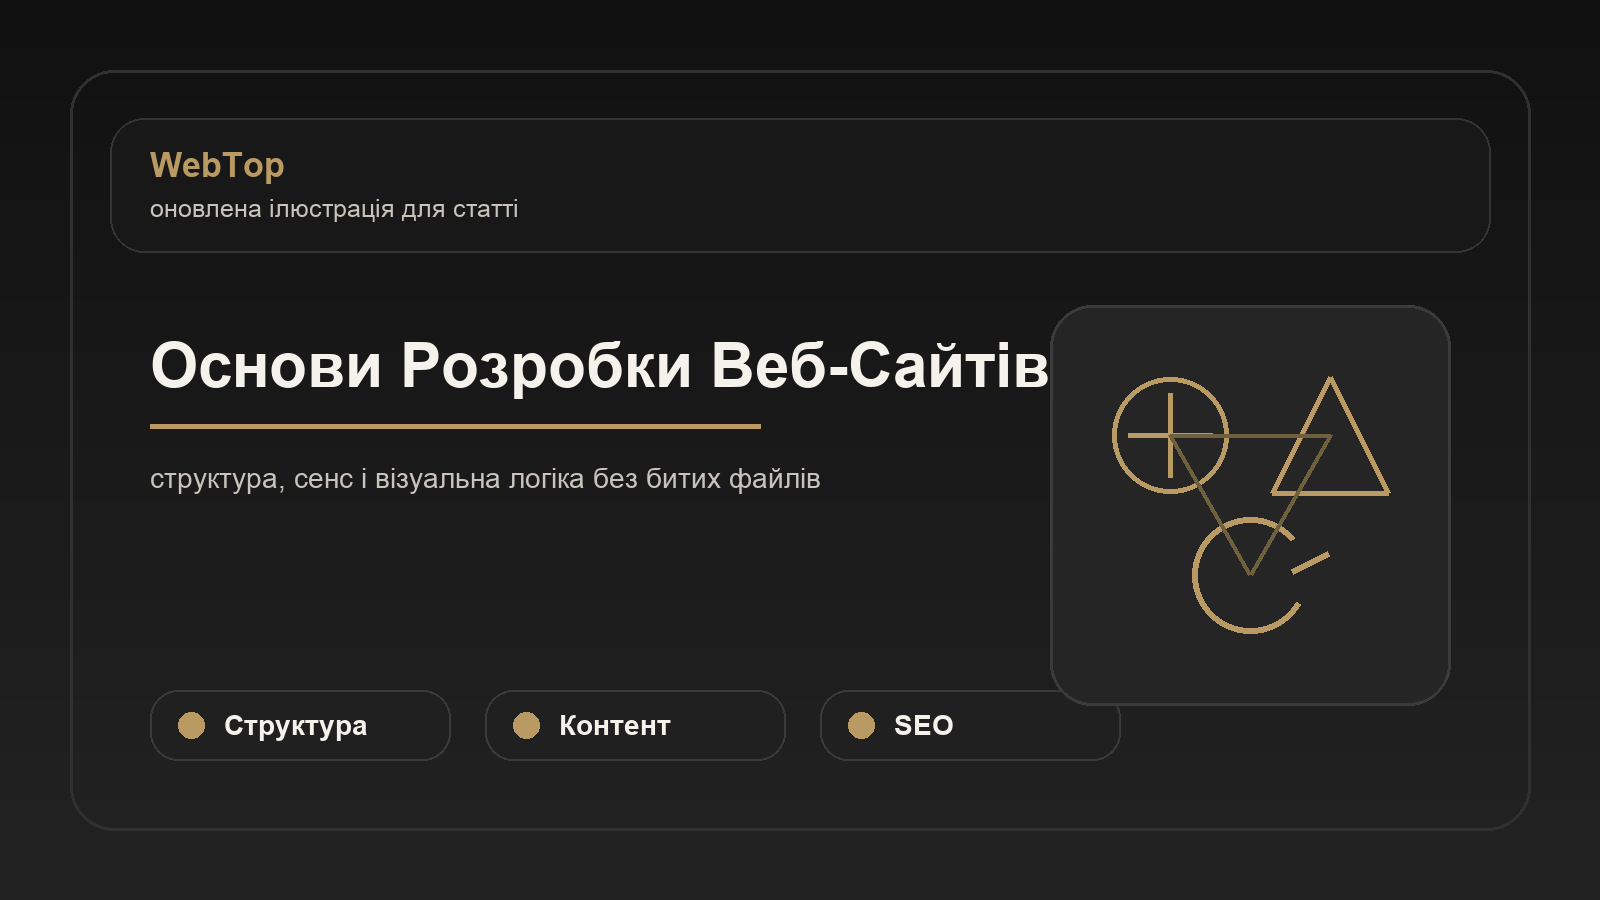Image resolution: width=1600 pixels, height=900 pixels.
Task: Select the SEO pill
Action: (970, 725)
